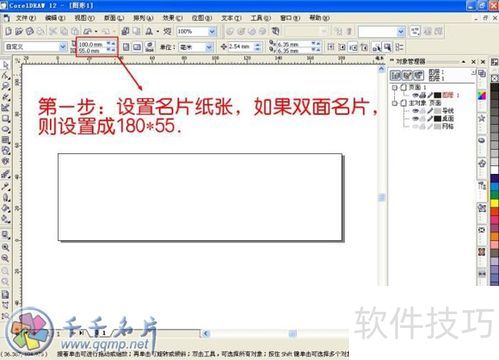Image resolution: width=499 pixels, height=360 pixels.
Task: Open the undo history dropdown arrow
Action: [96, 31]
